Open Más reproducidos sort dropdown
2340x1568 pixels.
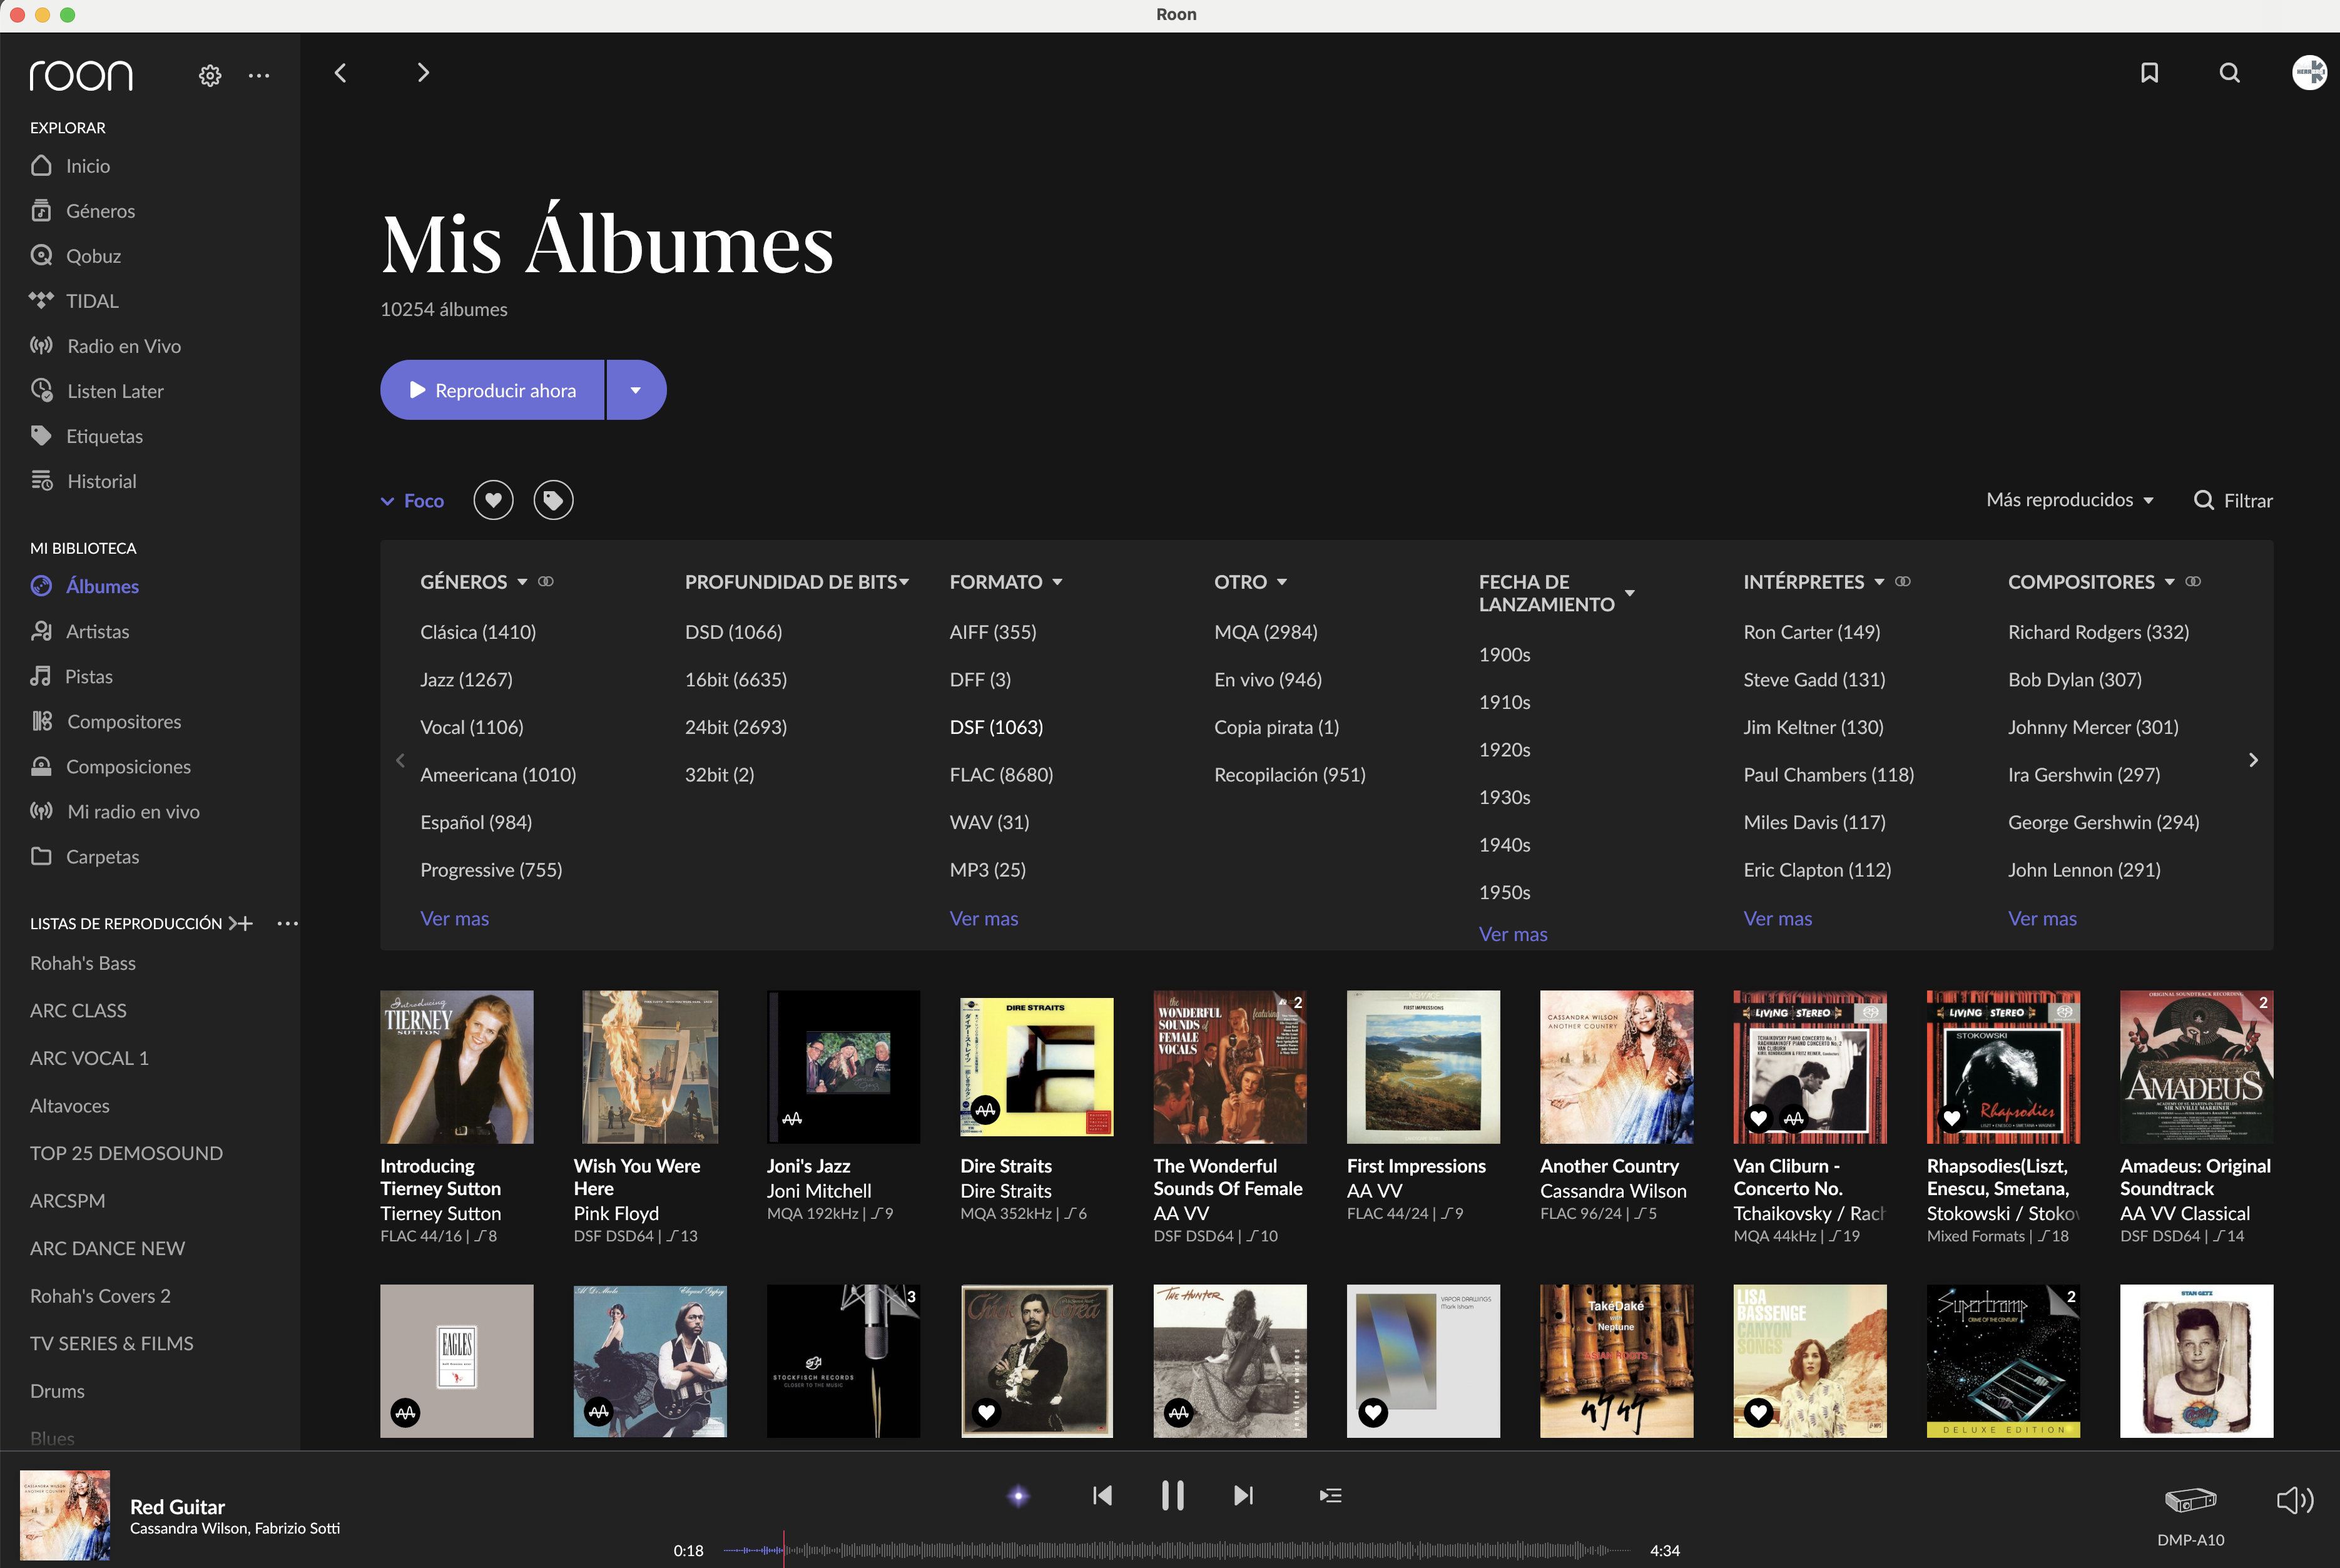tap(2069, 500)
